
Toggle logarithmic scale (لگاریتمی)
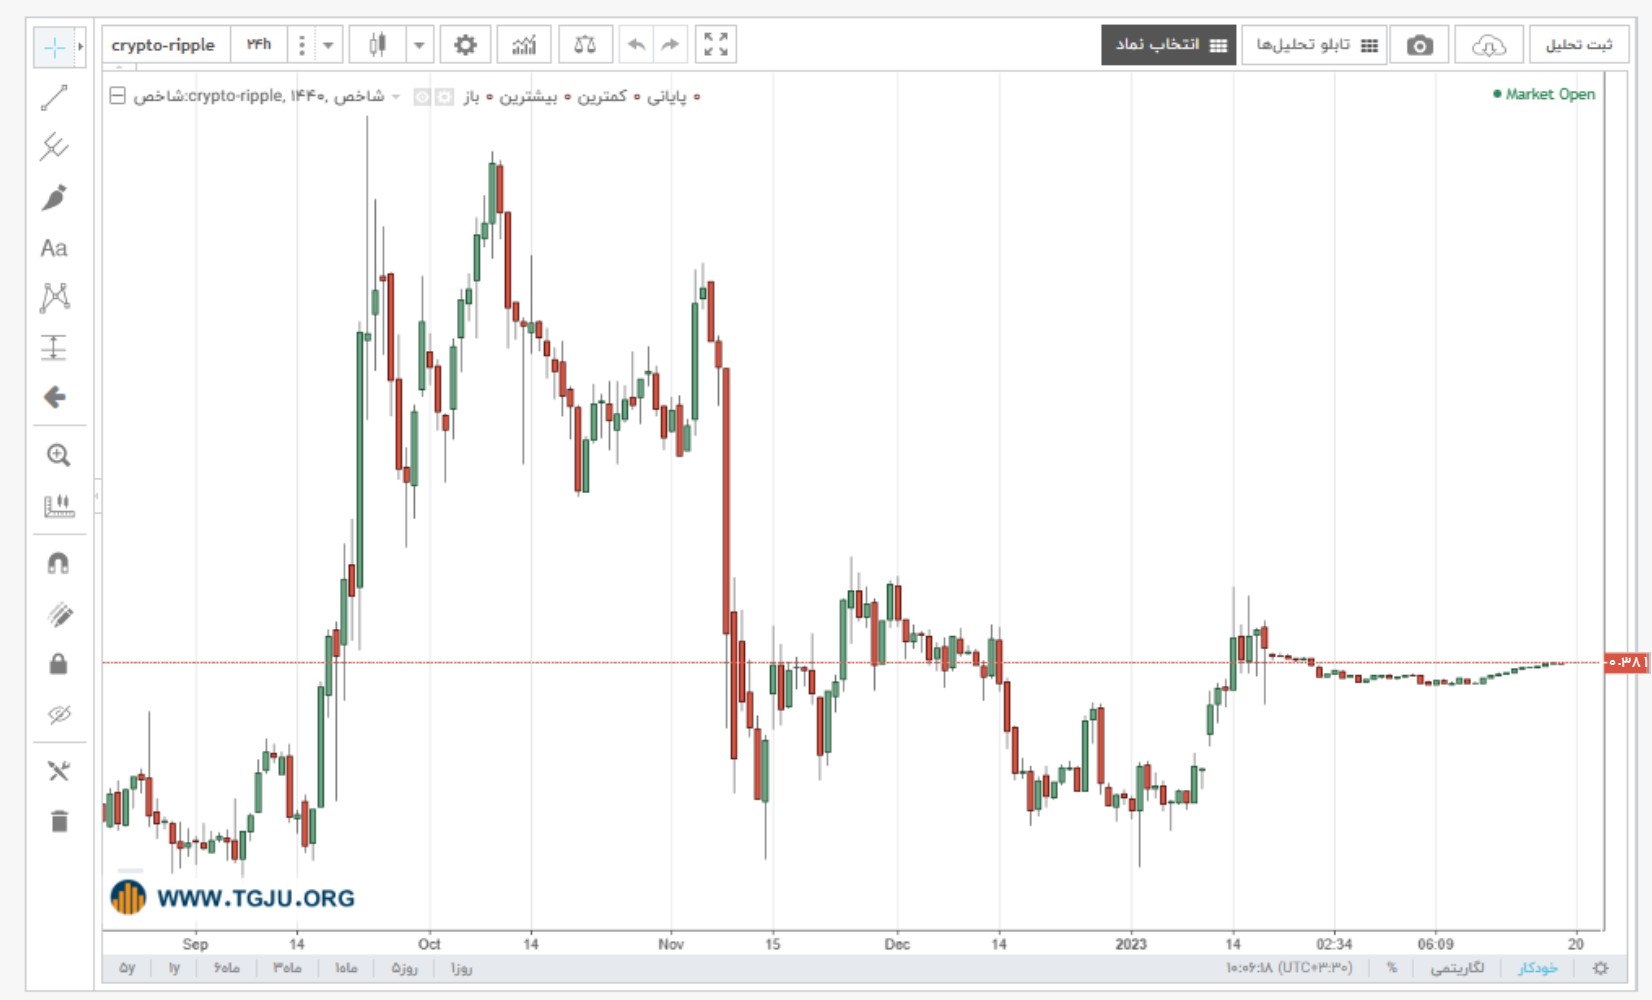(1457, 968)
